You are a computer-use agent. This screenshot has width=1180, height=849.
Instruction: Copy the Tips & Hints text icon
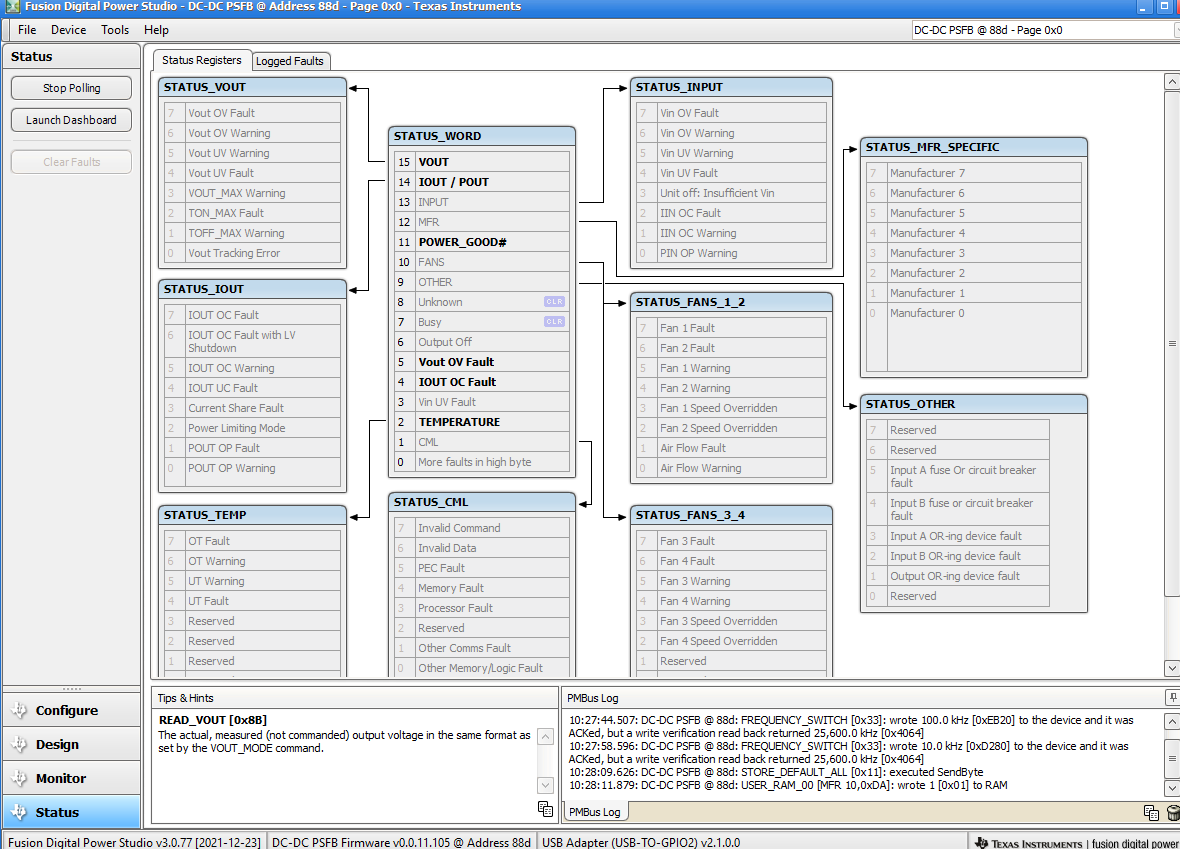(x=546, y=809)
